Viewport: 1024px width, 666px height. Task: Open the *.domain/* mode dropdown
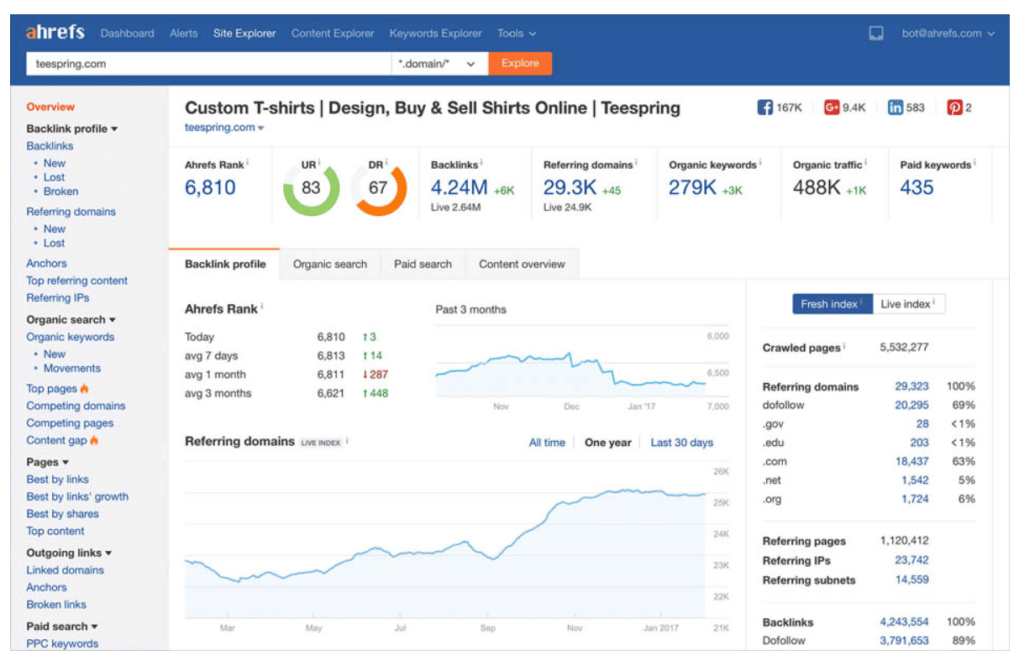point(437,64)
